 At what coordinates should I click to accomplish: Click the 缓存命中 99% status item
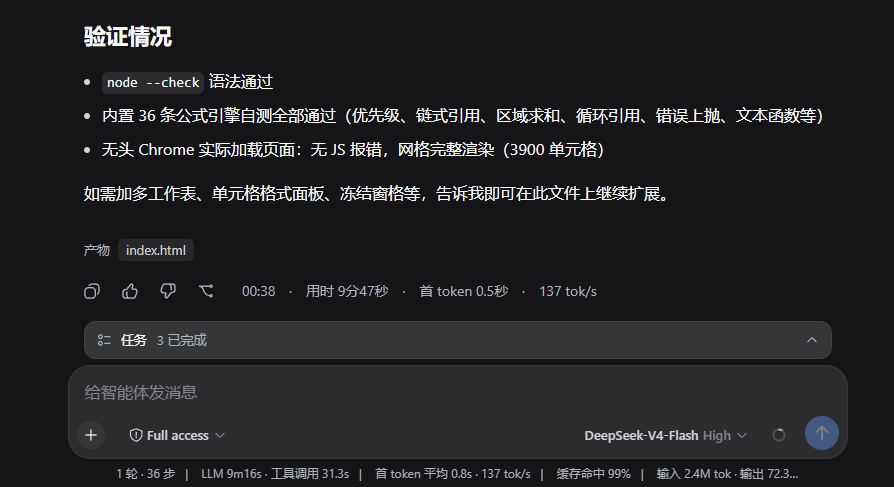tap(594, 474)
